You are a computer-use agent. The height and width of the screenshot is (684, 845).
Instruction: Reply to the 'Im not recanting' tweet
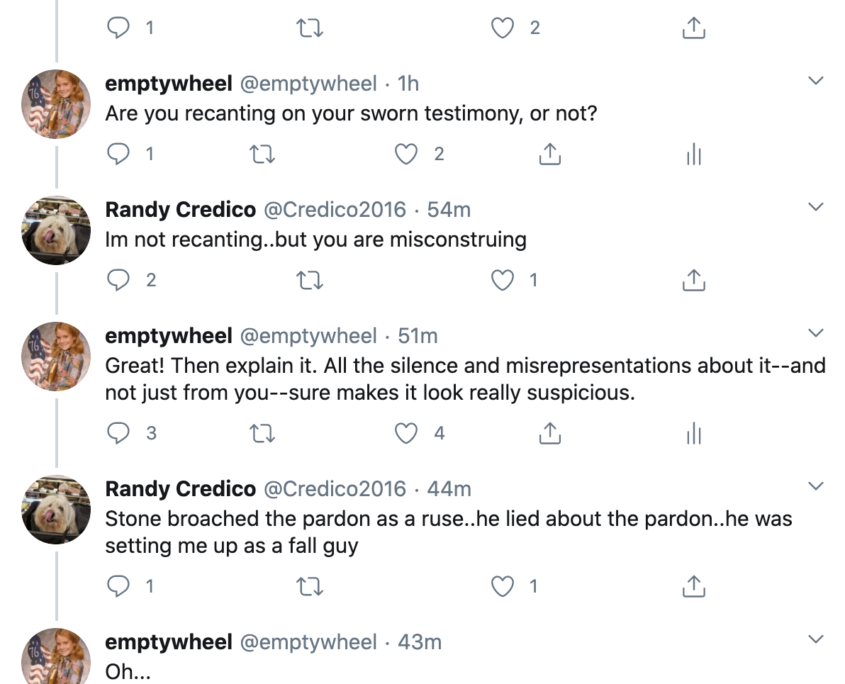(x=118, y=280)
